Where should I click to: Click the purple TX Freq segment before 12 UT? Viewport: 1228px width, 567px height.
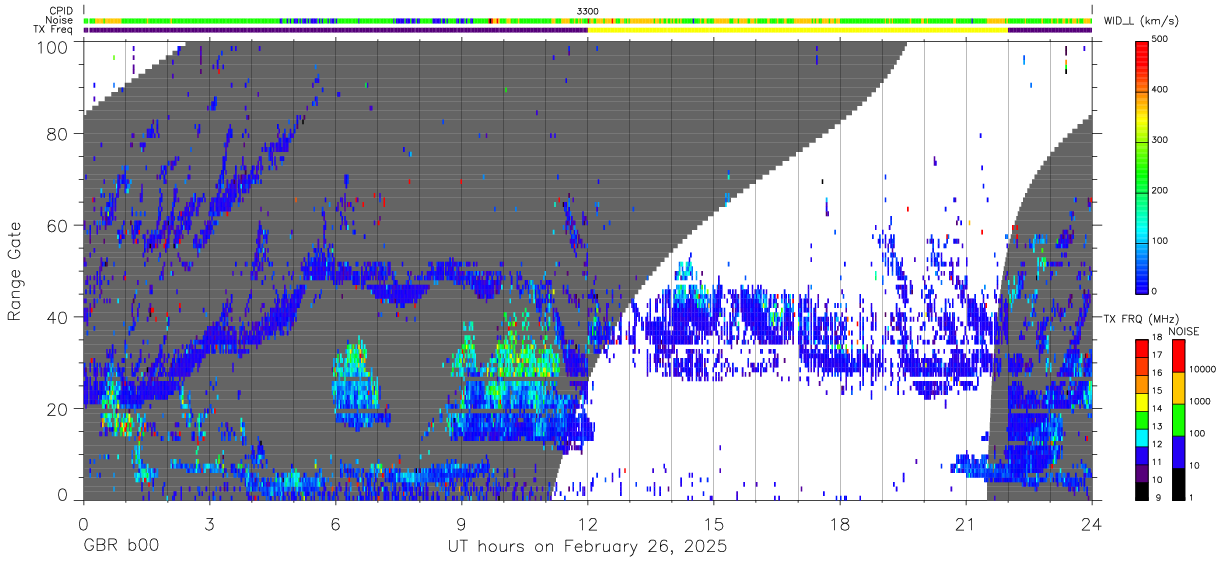click(335, 30)
